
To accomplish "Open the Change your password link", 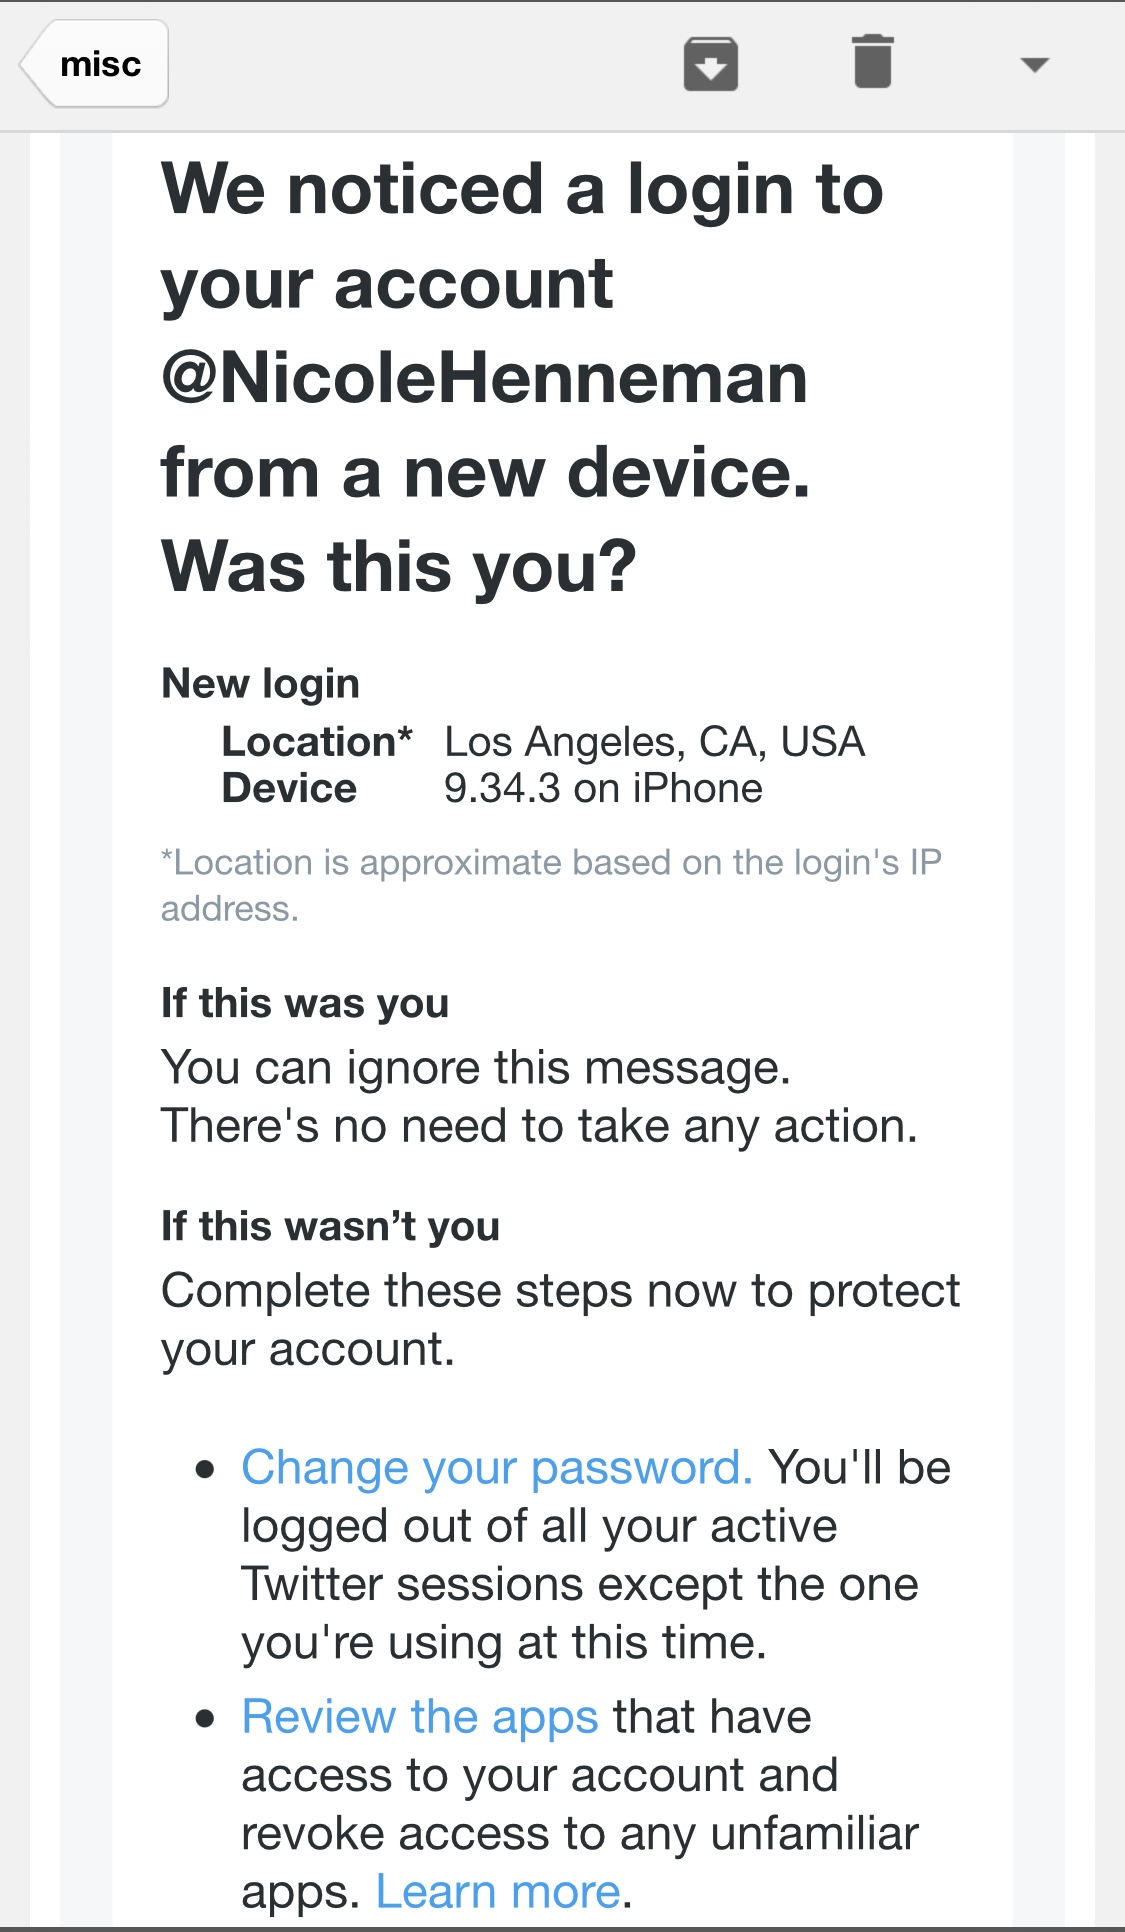I will click(496, 1468).
